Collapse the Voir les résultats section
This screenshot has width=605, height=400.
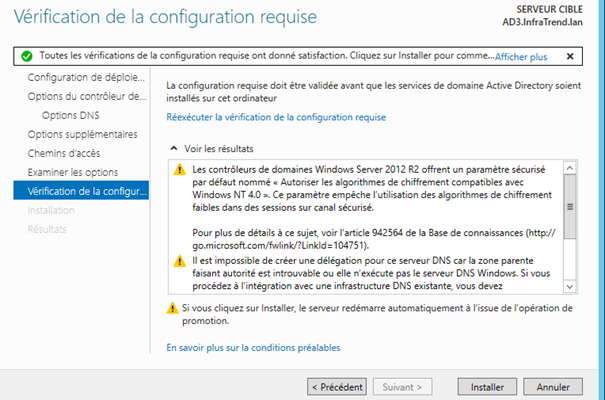click(x=175, y=148)
